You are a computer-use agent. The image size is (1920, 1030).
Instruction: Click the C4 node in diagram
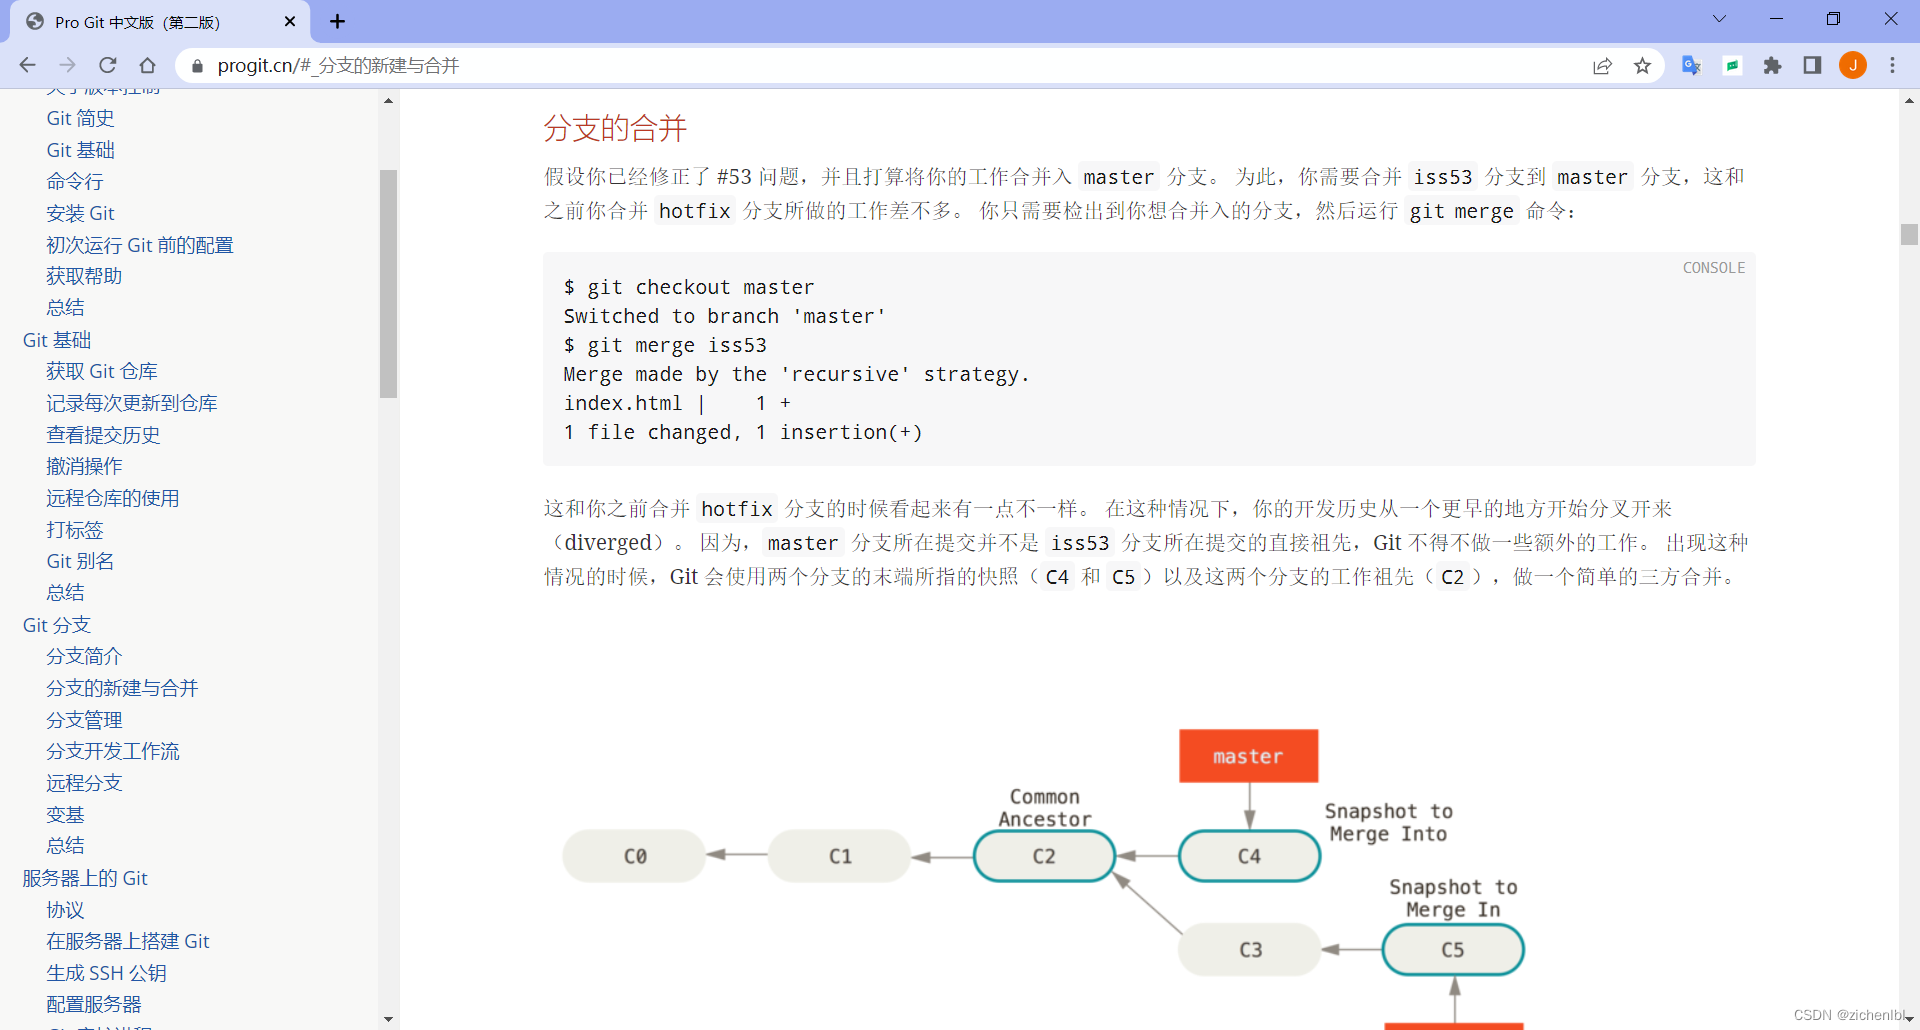coord(1249,856)
